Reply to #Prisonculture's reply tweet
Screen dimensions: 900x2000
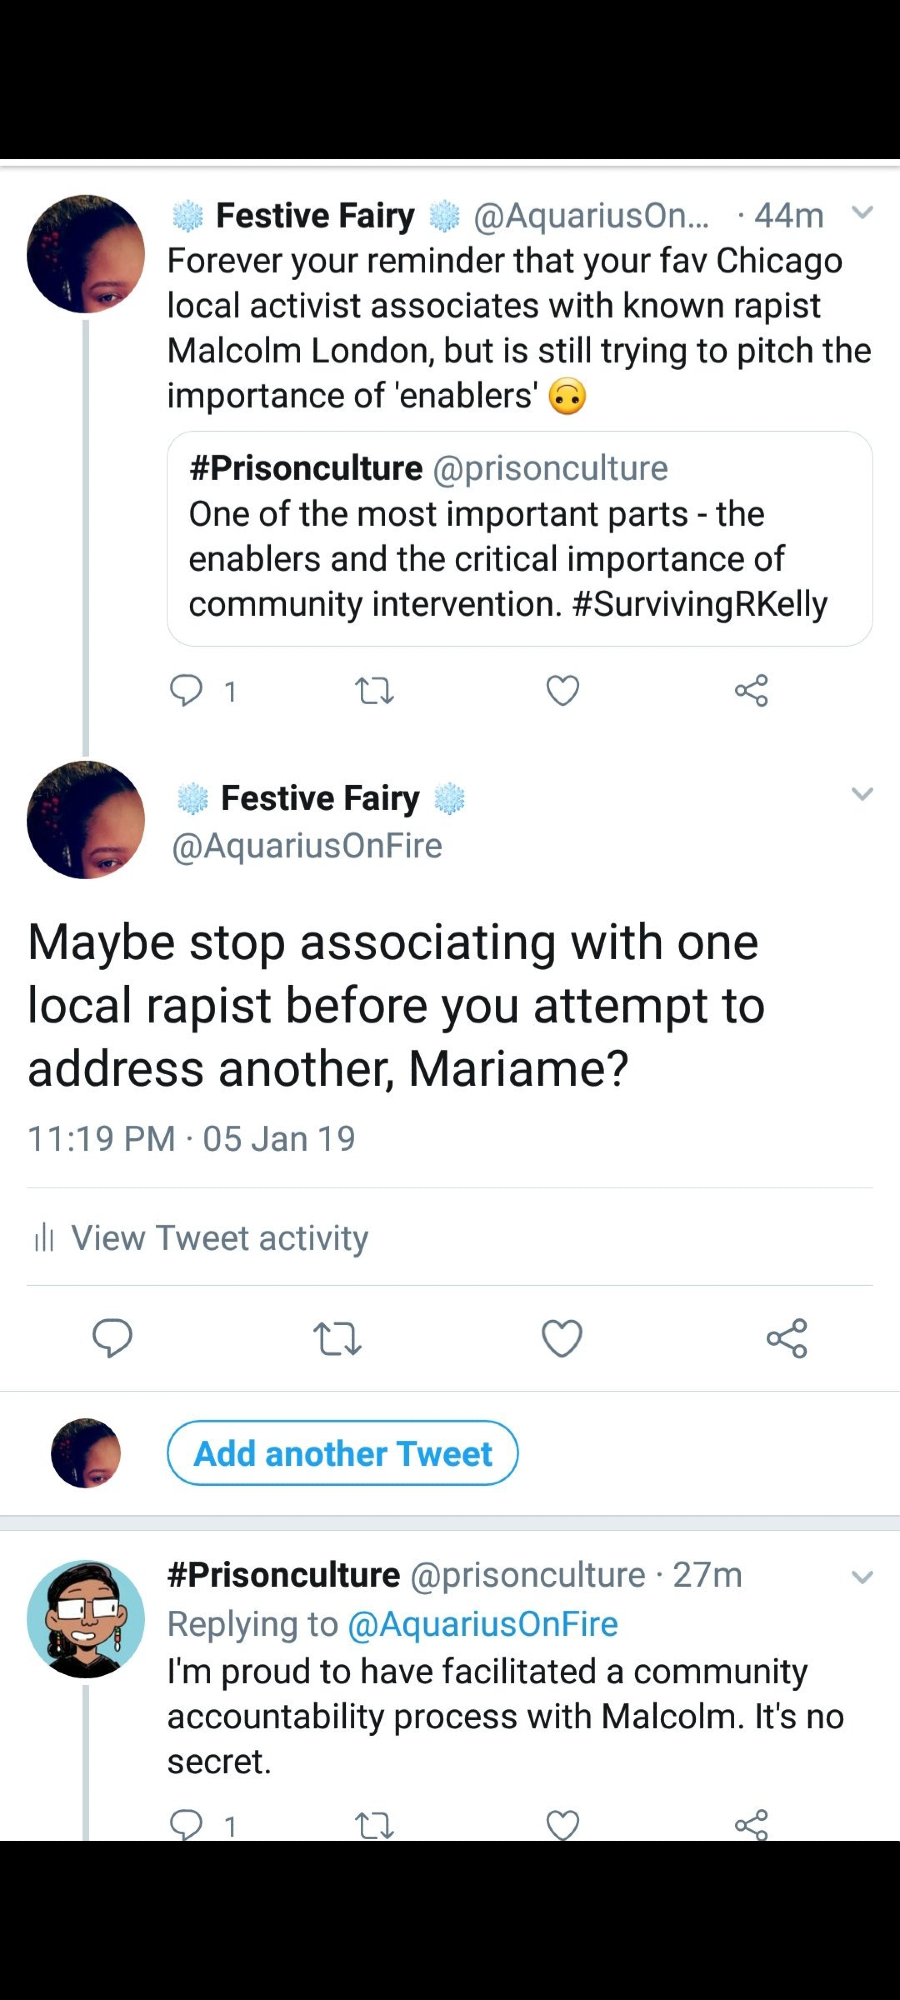(x=187, y=1825)
